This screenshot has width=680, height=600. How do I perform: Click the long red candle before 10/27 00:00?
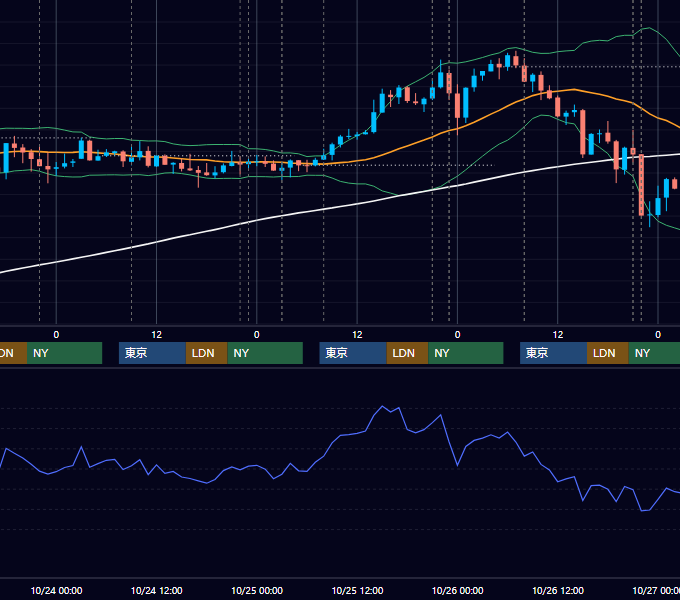641,185
